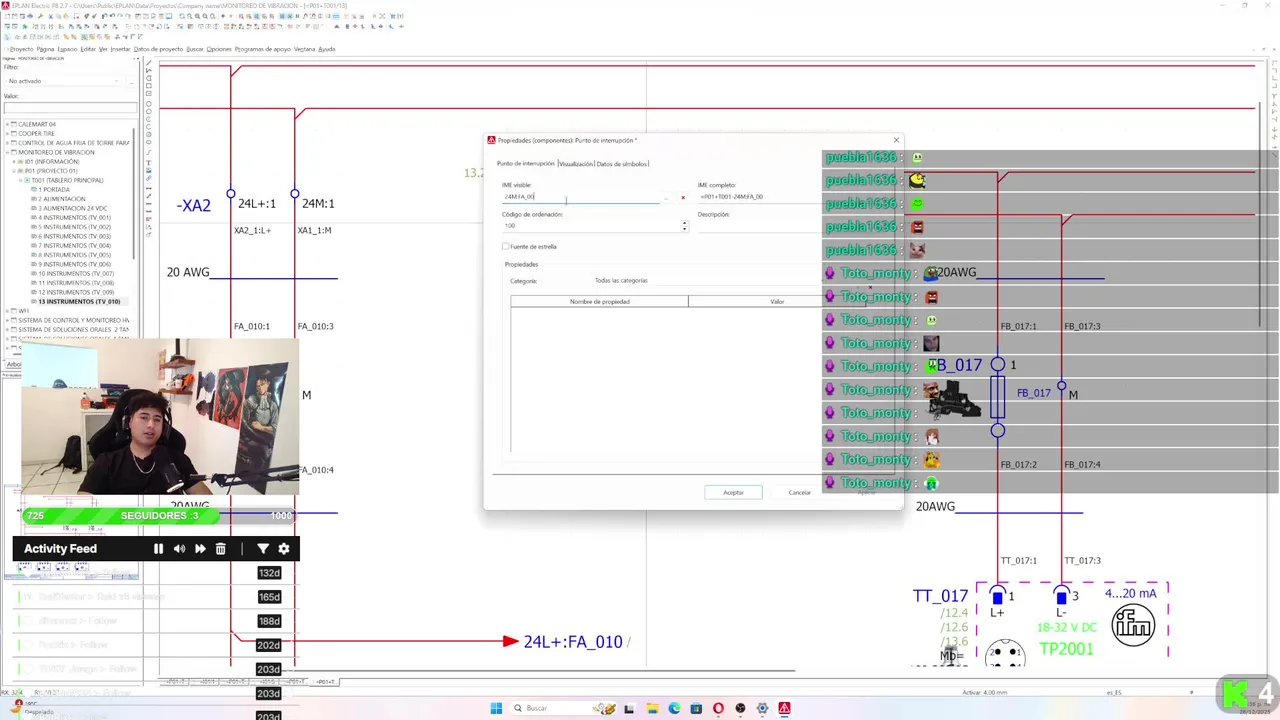Open Opciones menu
The height and width of the screenshot is (720, 1280).
click(x=219, y=49)
